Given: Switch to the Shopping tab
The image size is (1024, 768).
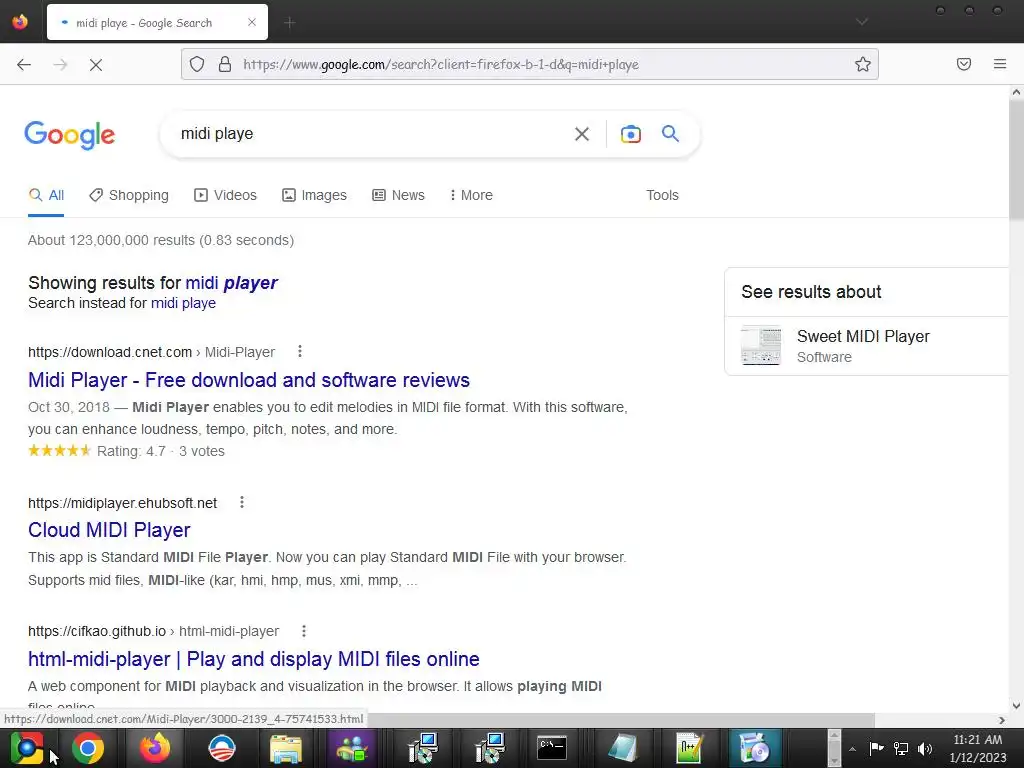Looking at the screenshot, I should coord(129,195).
